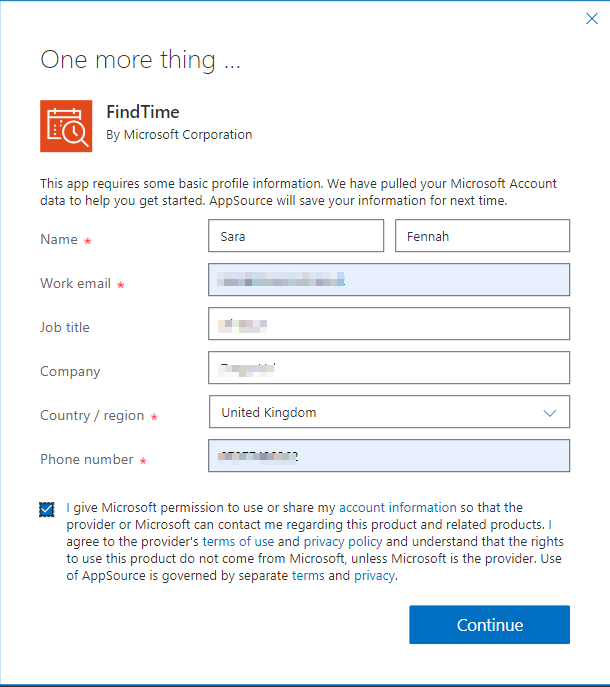Click the Work email field label
610x687 pixels.
[75, 283]
